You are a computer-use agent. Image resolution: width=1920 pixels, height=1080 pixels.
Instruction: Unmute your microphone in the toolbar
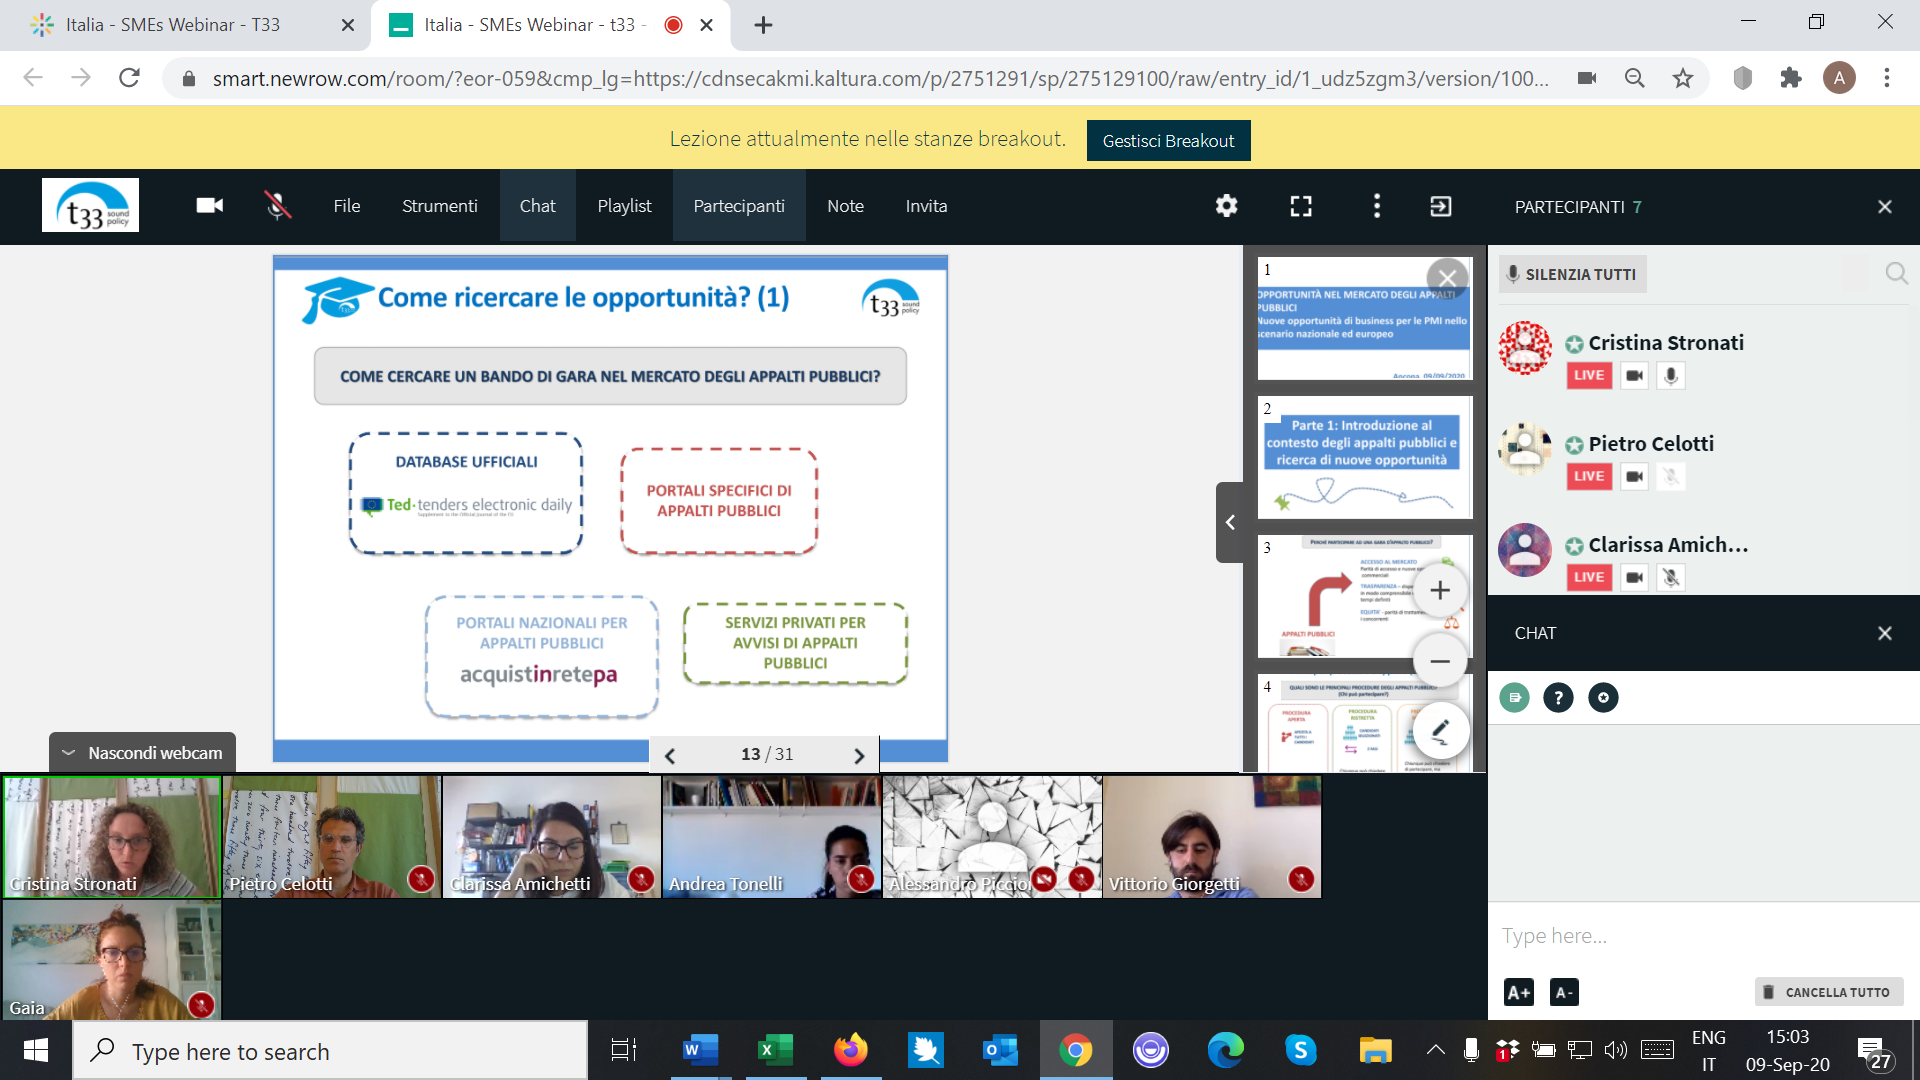click(278, 205)
